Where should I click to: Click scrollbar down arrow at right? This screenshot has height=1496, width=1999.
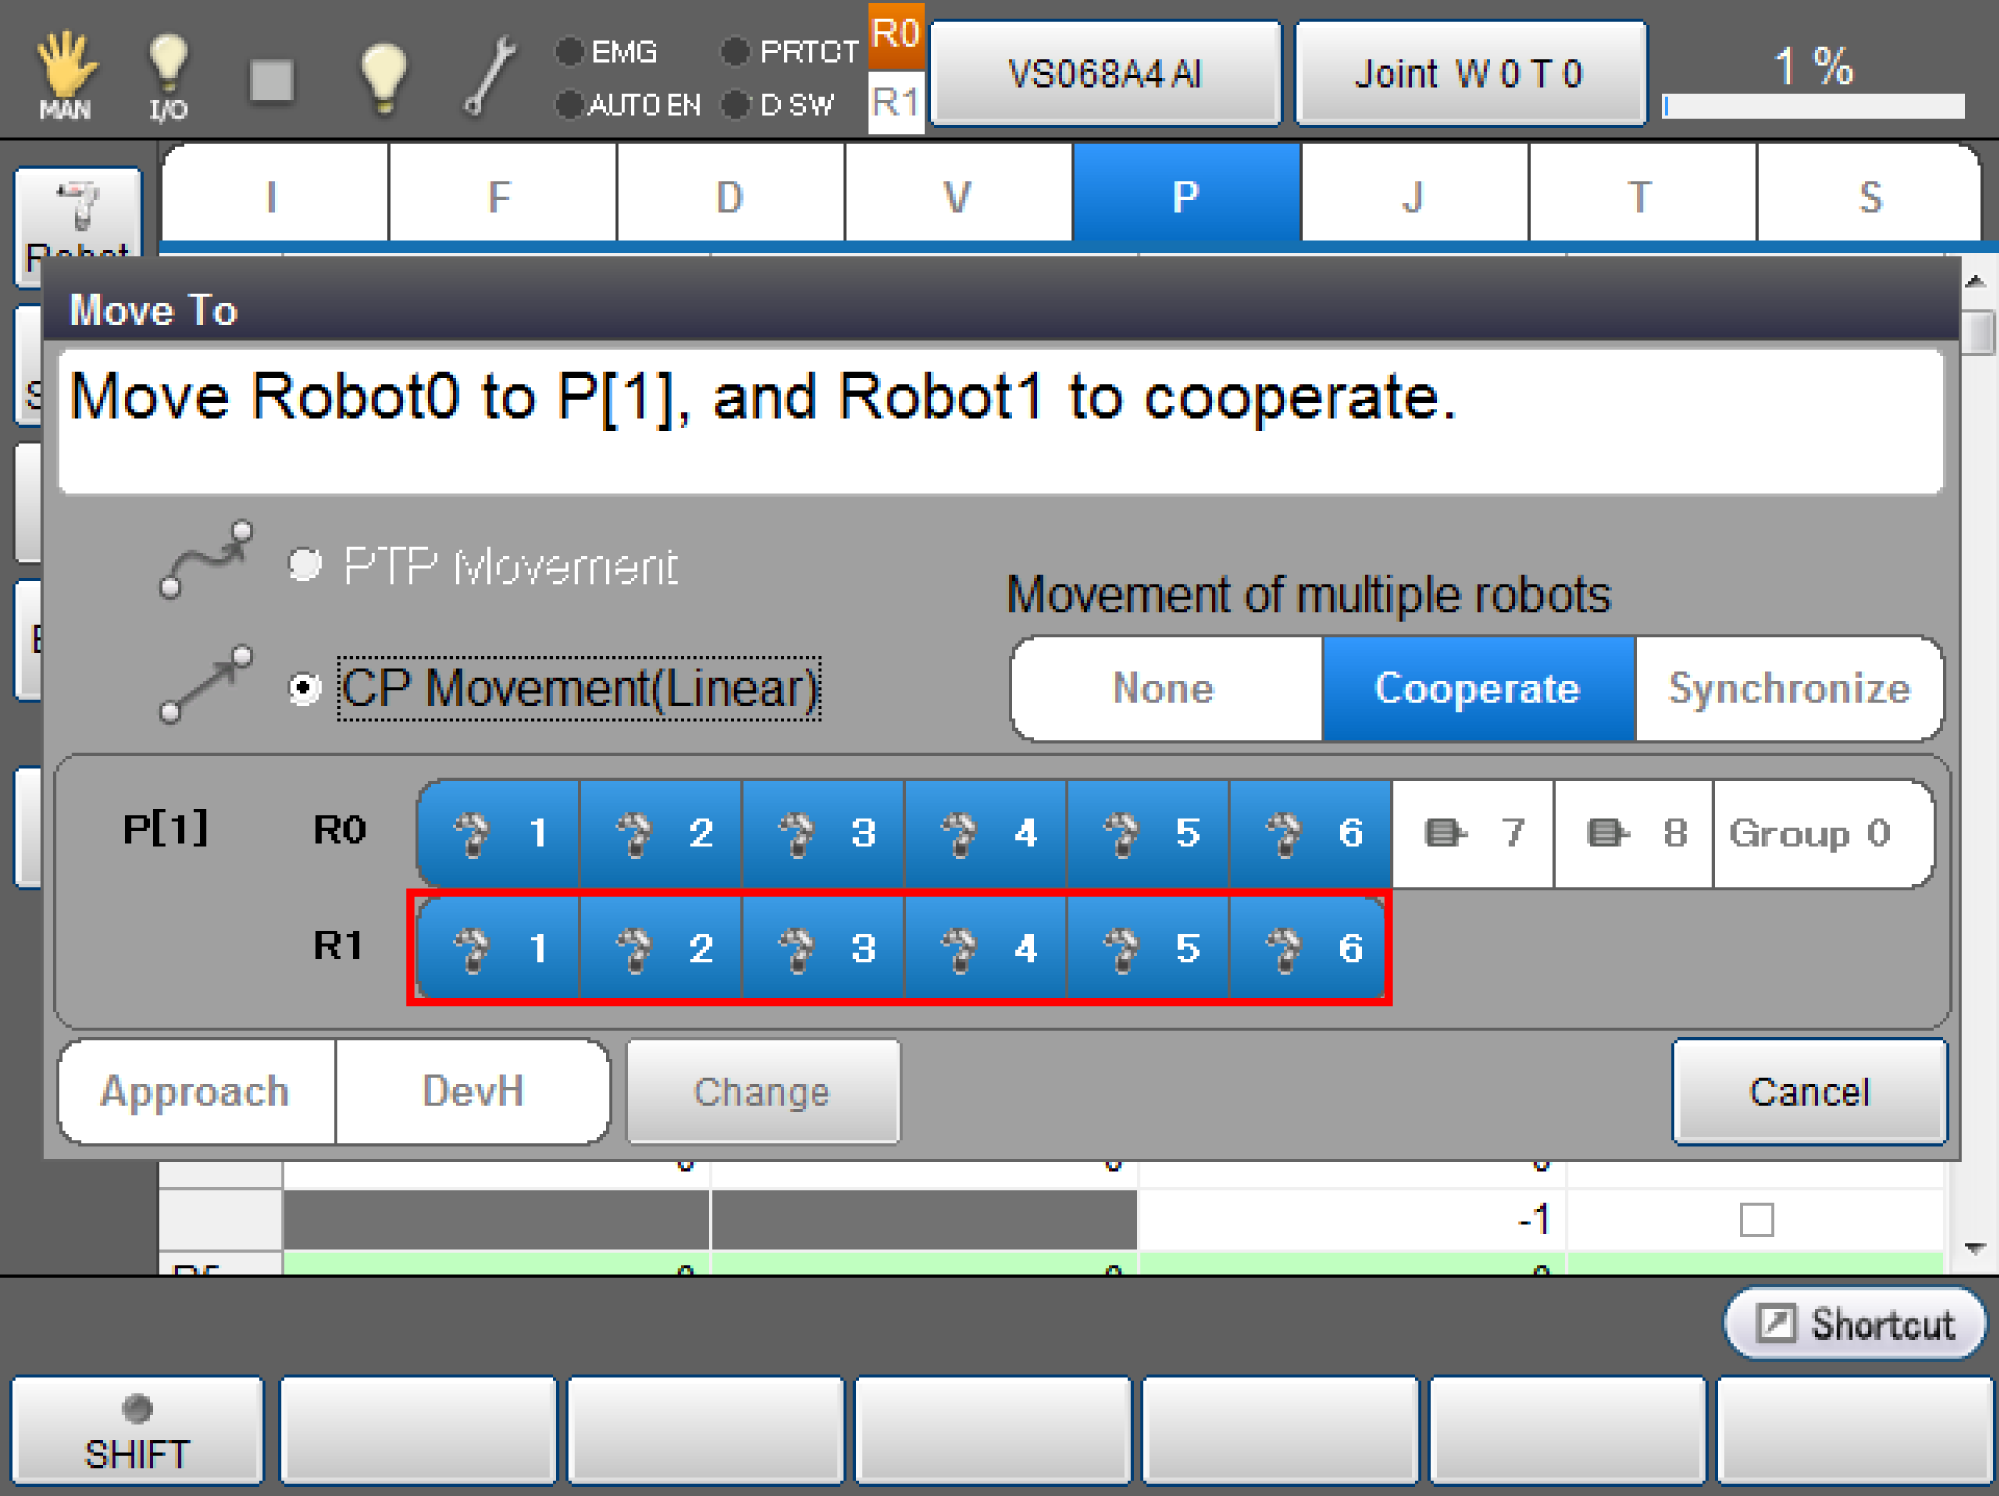pyautogui.click(x=1975, y=1248)
